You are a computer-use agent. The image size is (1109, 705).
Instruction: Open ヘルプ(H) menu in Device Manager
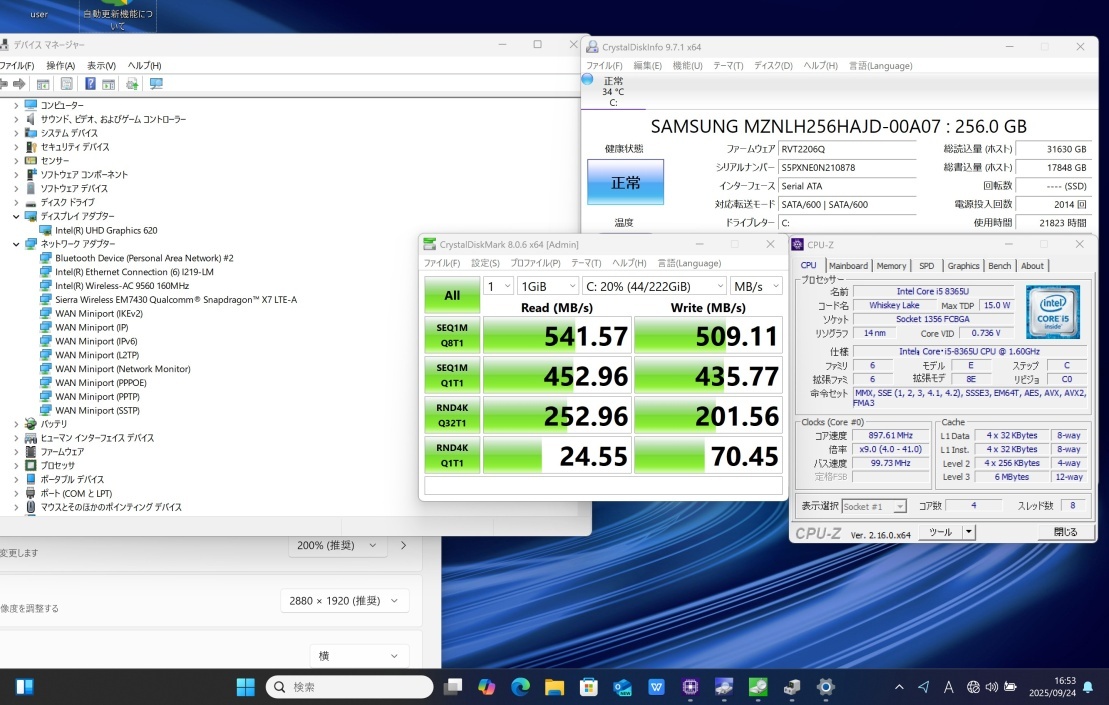(144, 65)
